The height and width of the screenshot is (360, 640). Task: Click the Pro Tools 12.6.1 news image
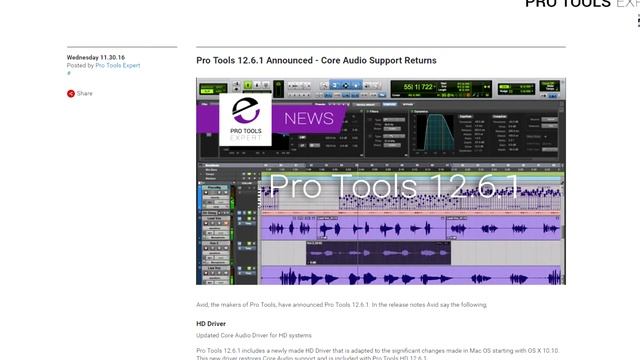coord(381,181)
